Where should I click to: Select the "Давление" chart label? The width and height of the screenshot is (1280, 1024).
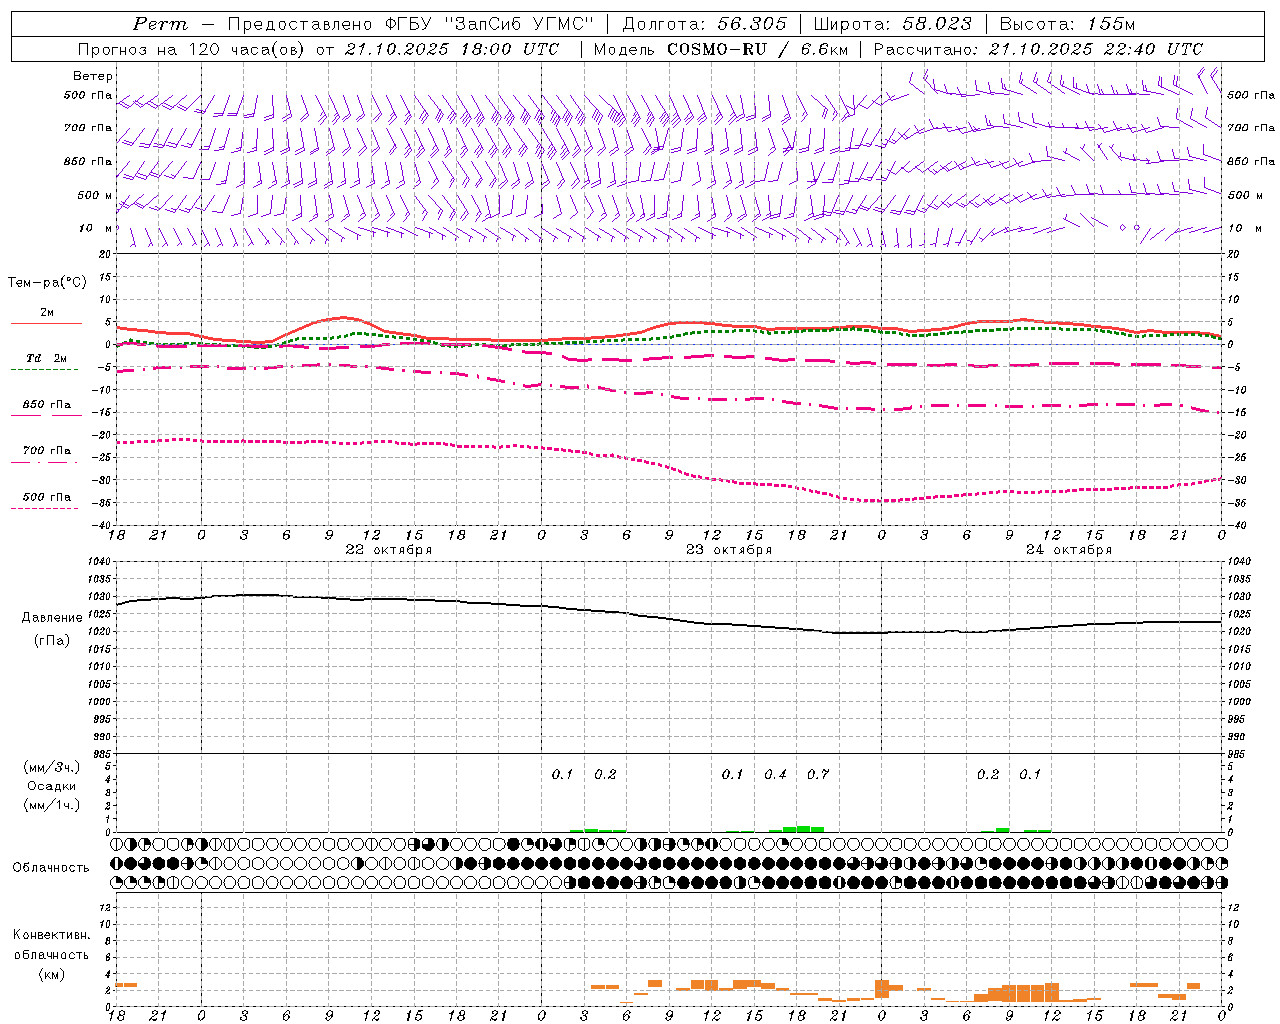tap(52, 618)
